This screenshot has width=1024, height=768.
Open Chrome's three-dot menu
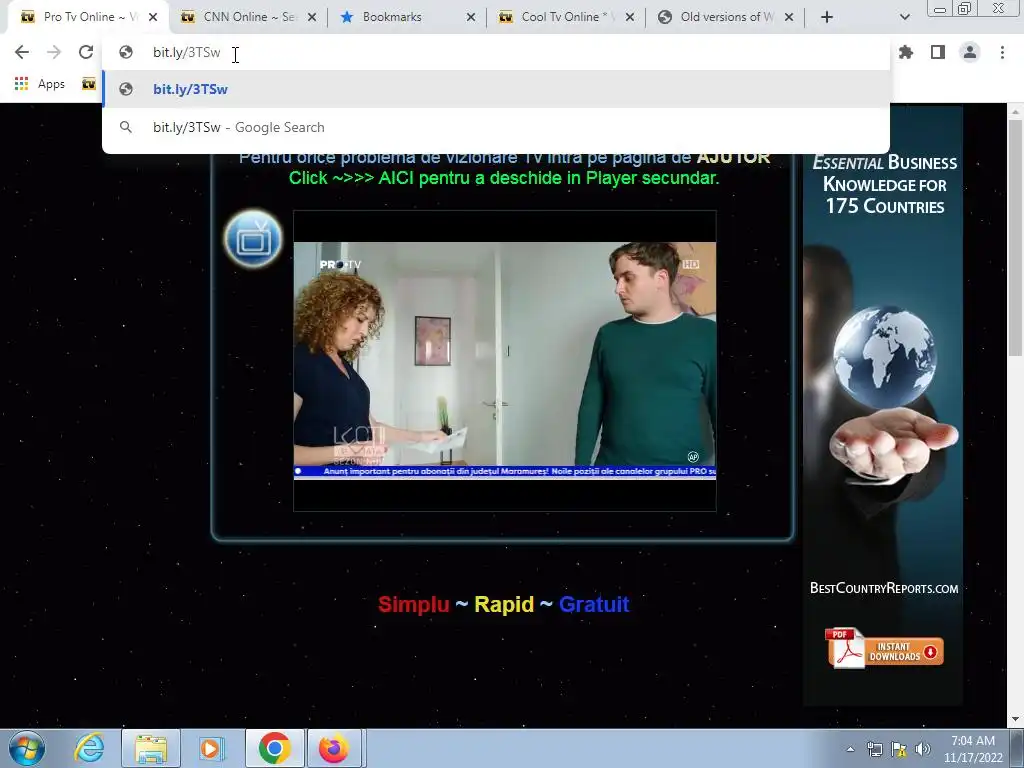click(1002, 52)
